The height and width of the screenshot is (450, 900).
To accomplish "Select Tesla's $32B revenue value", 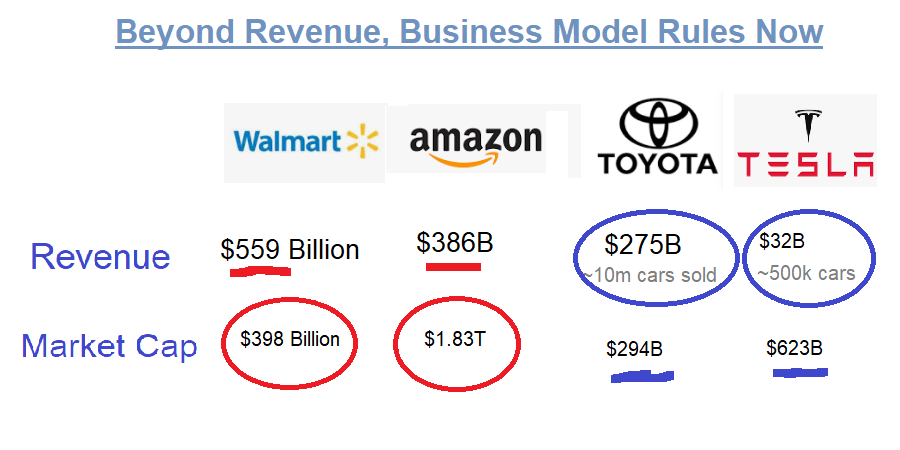I will (x=782, y=241).
